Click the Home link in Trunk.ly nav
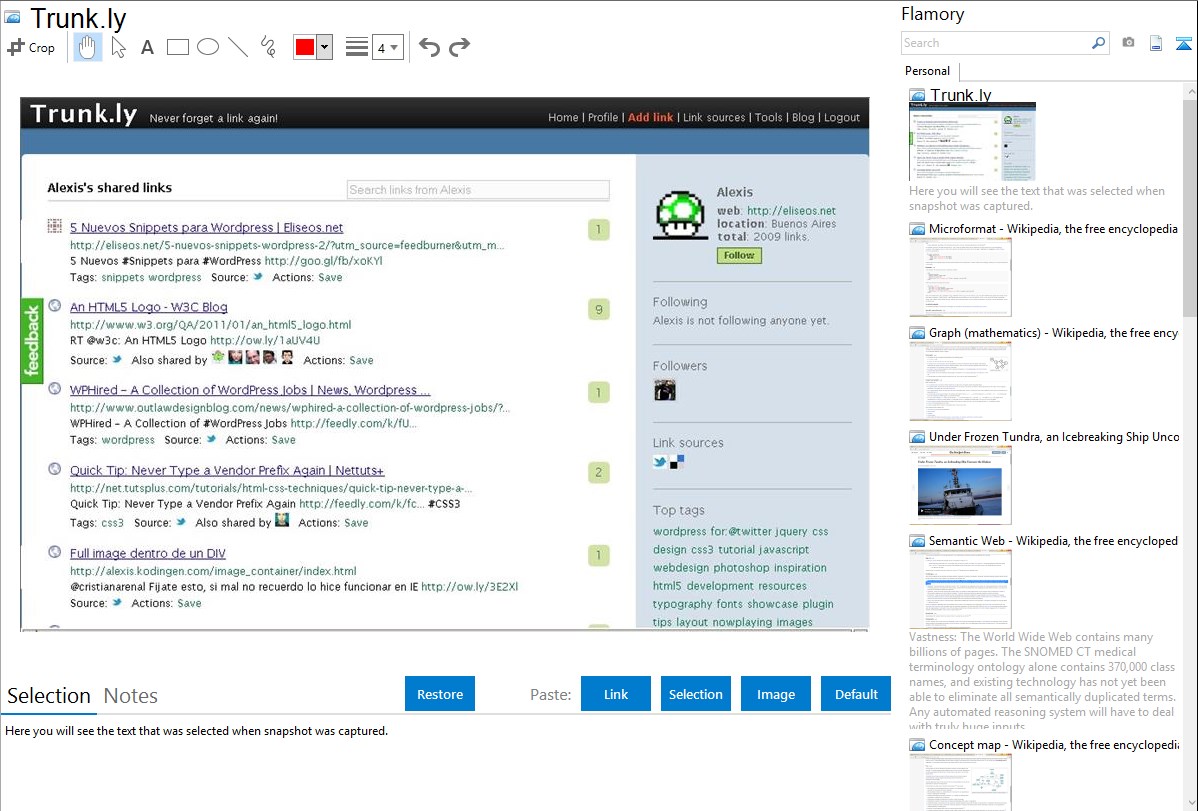Viewport: 1198px width, 811px height. [x=563, y=118]
